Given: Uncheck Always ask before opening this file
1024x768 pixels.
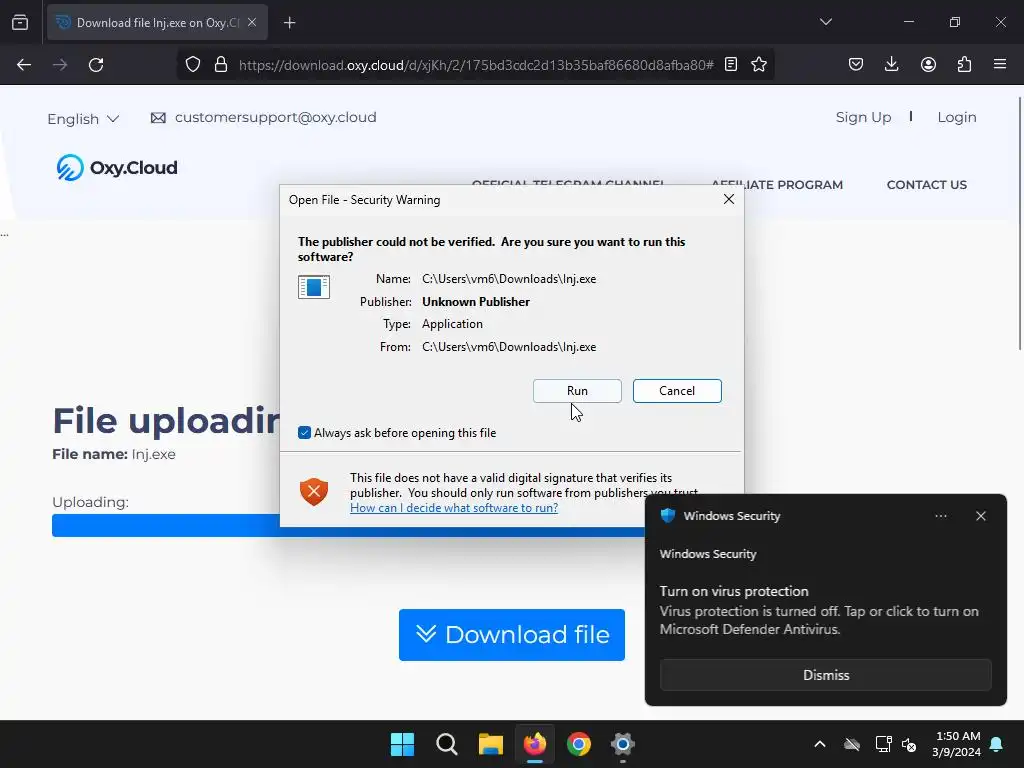Looking at the screenshot, I should point(304,432).
